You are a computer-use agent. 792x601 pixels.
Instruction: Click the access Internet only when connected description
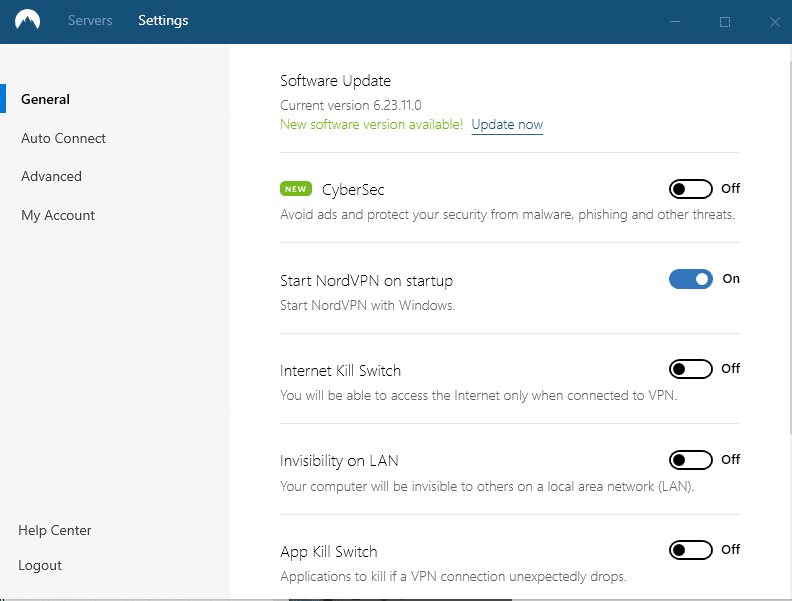pos(478,395)
